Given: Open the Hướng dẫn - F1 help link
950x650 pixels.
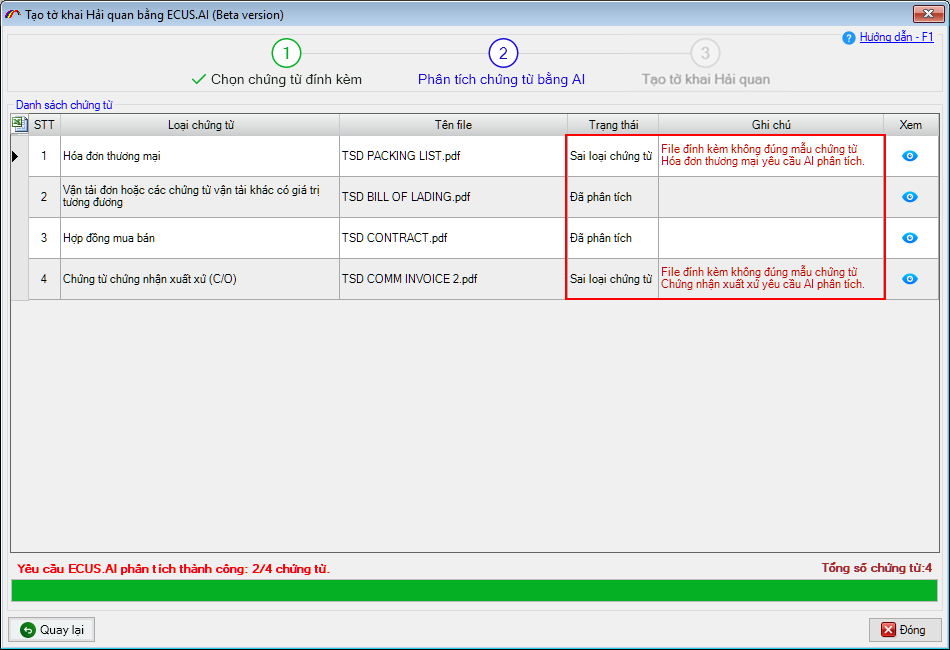Looking at the screenshot, I should click(897, 37).
